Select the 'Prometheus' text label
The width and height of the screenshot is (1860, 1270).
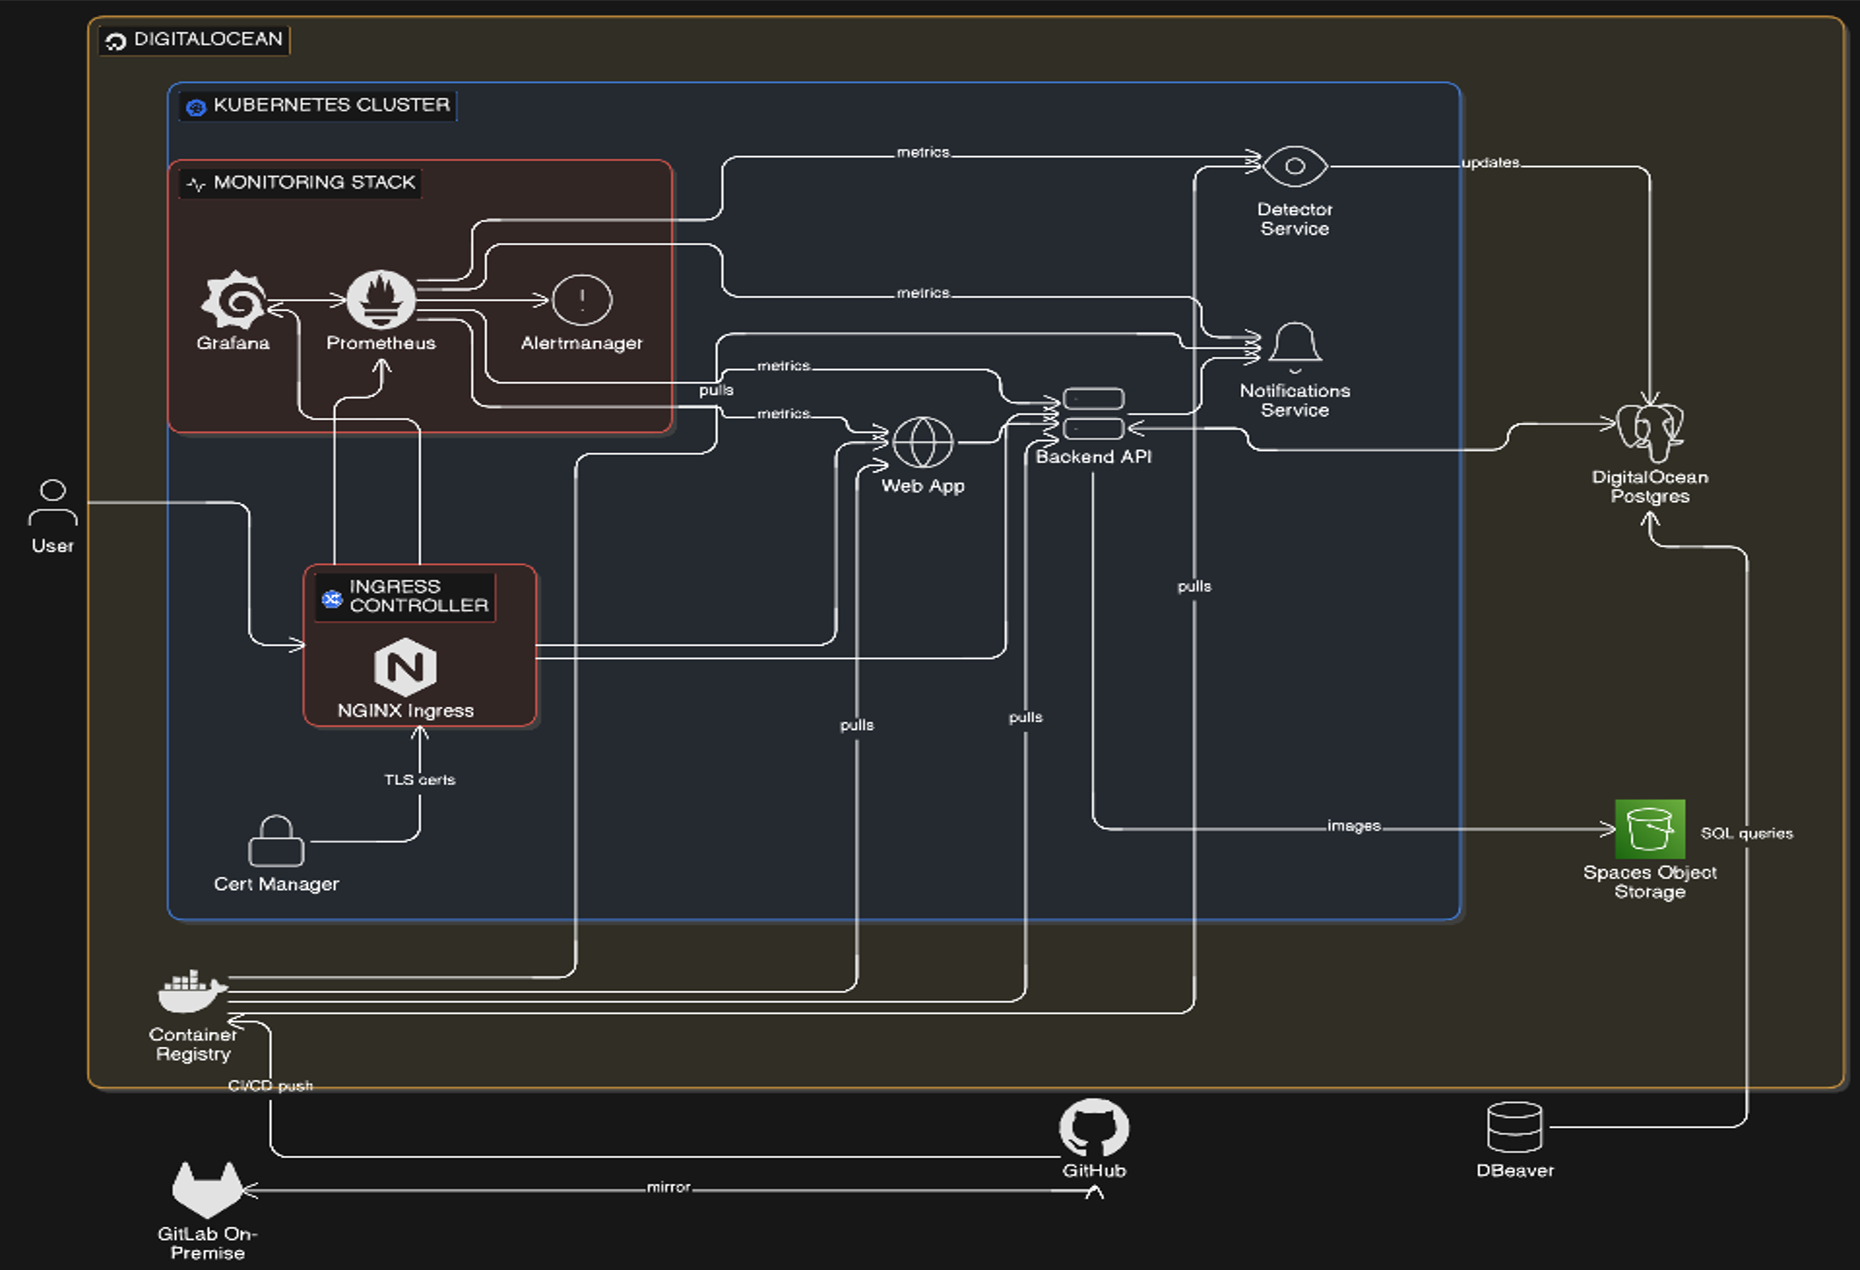381,343
